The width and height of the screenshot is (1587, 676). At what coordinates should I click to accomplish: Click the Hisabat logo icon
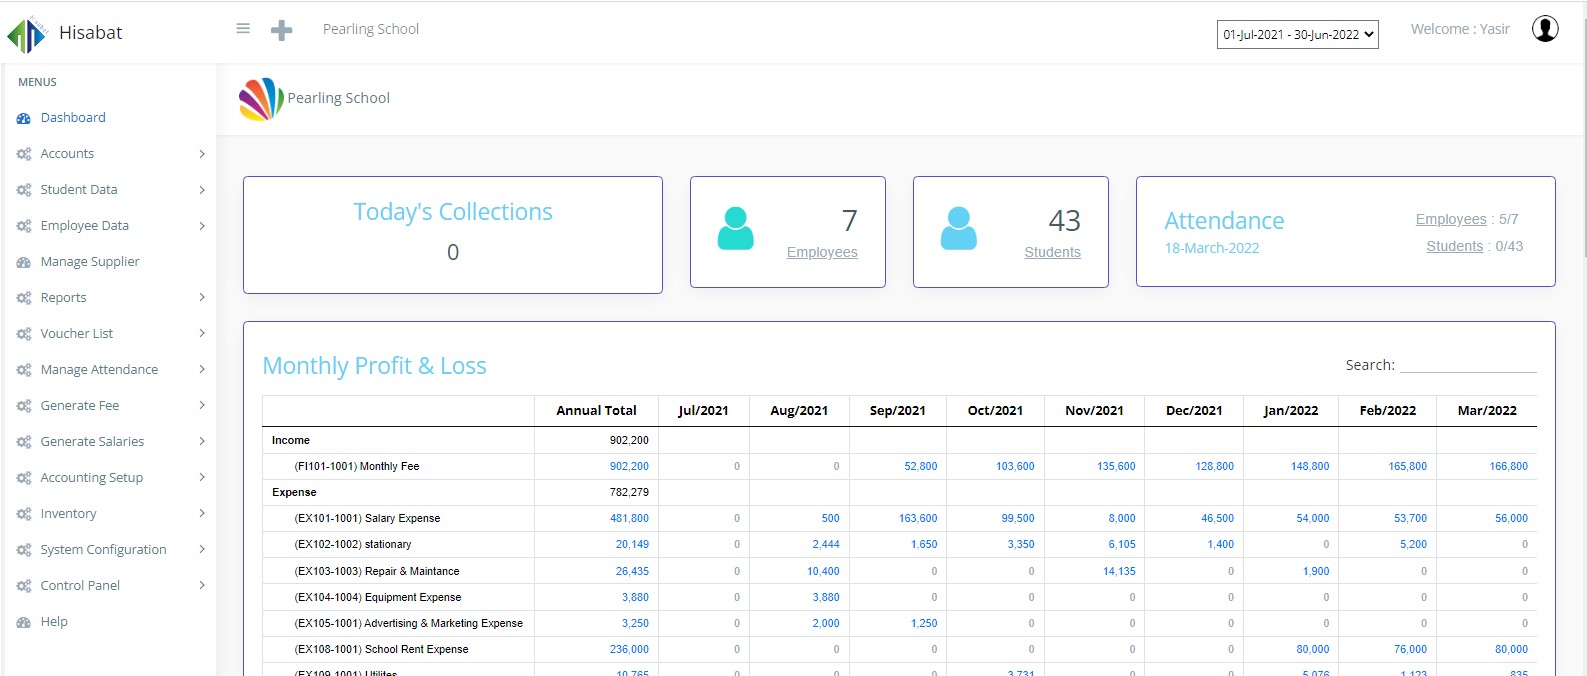point(27,34)
